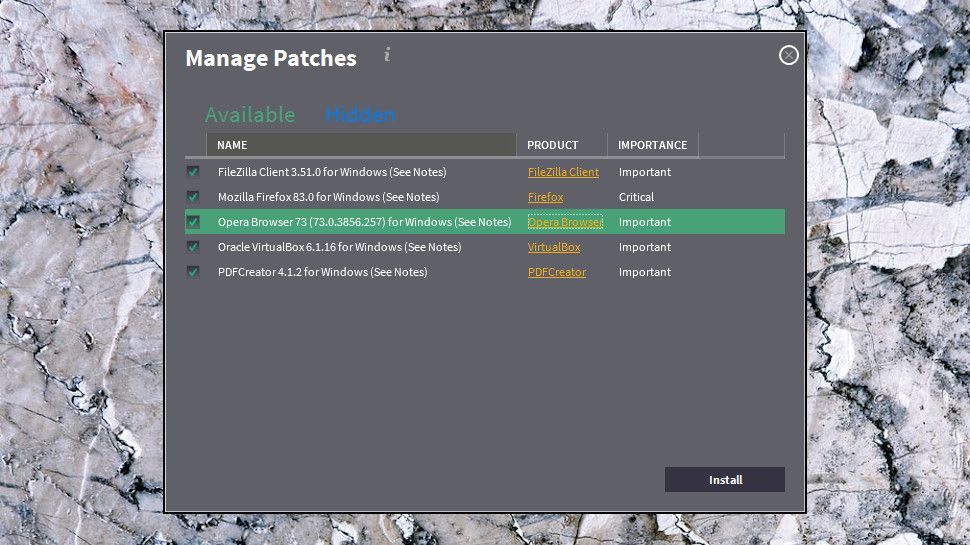Open the Firefox product link
This screenshot has width=970, height=545.
coord(546,197)
